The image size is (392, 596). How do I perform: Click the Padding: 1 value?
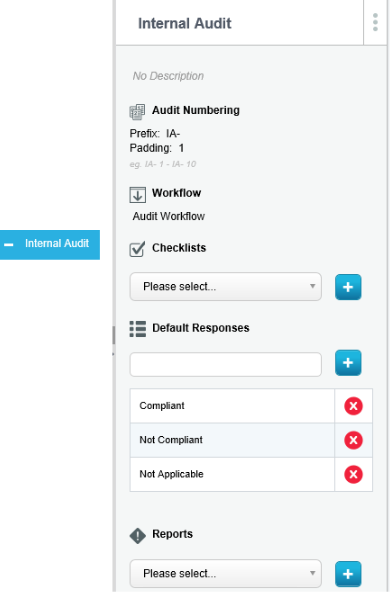click(157, 148)
